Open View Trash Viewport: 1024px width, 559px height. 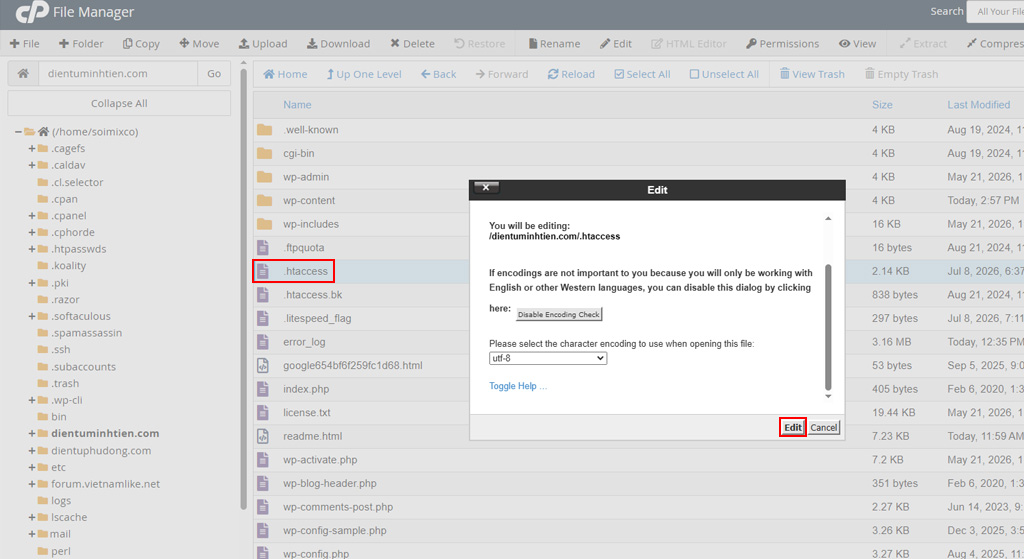812,74
